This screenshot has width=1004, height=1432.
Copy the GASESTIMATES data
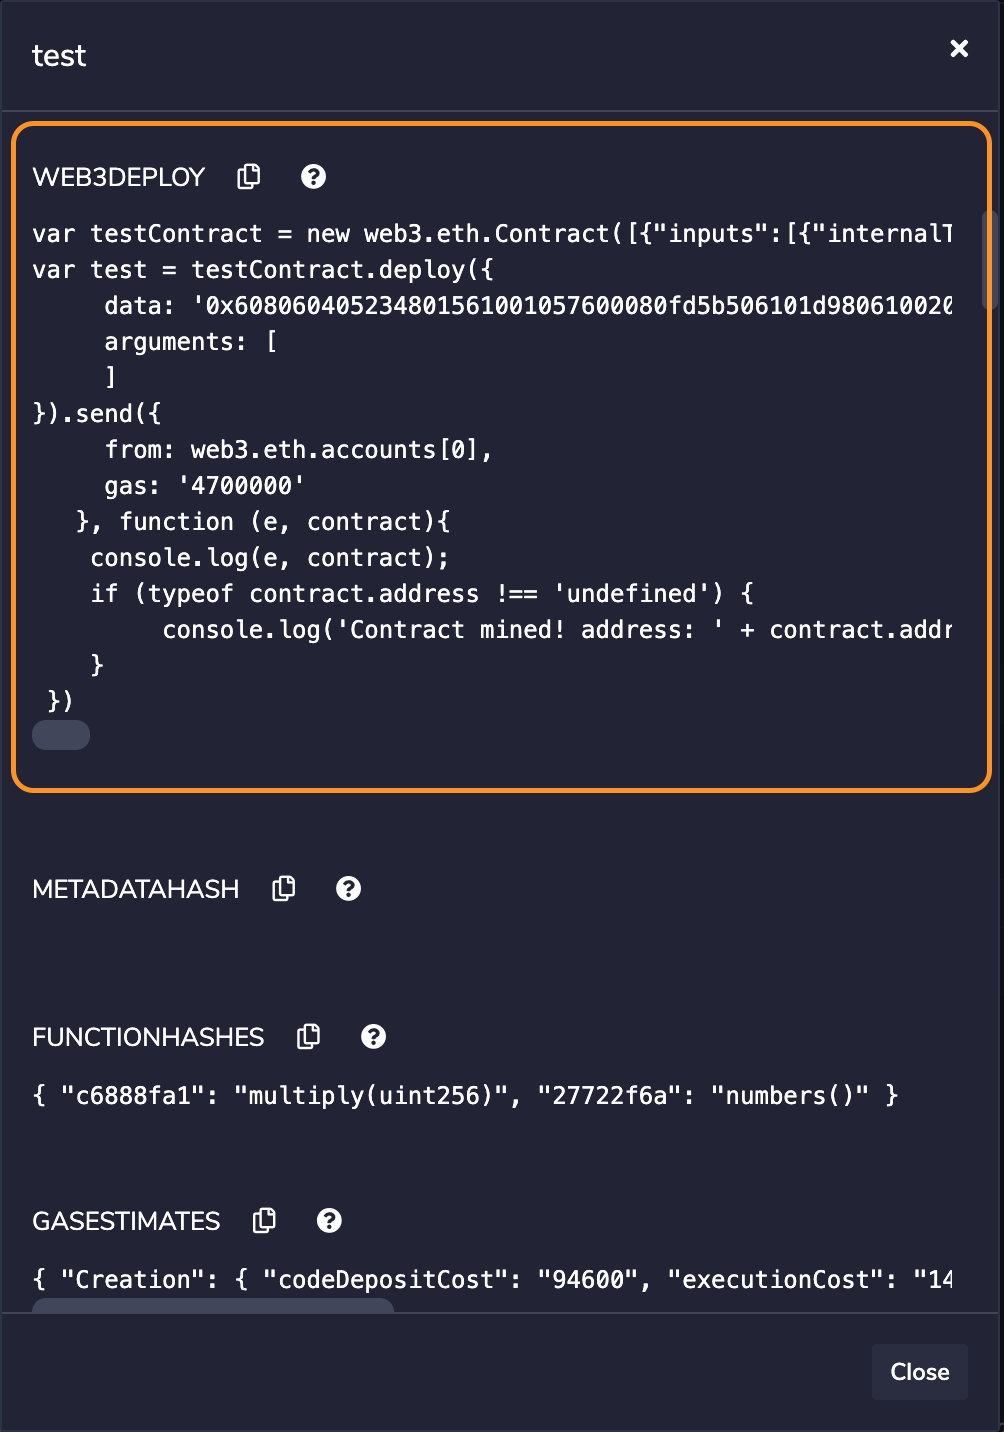coord(265,1221)
